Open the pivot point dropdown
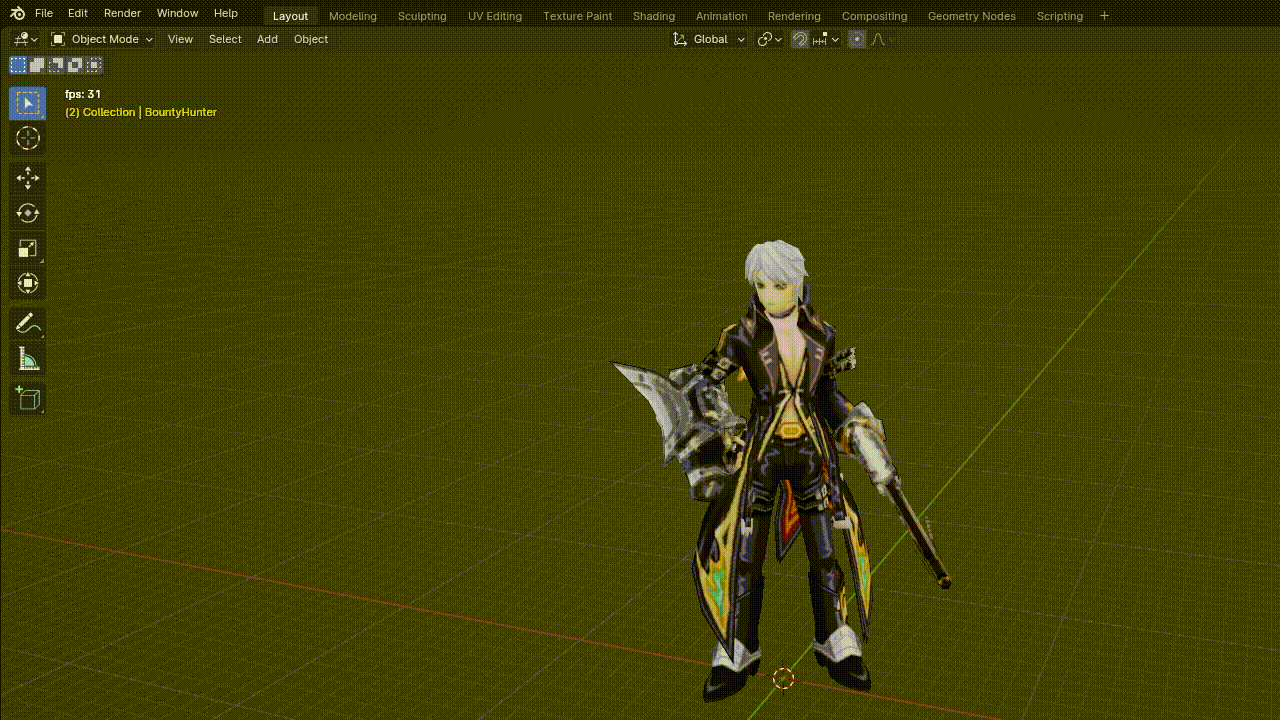 [769, 39]
